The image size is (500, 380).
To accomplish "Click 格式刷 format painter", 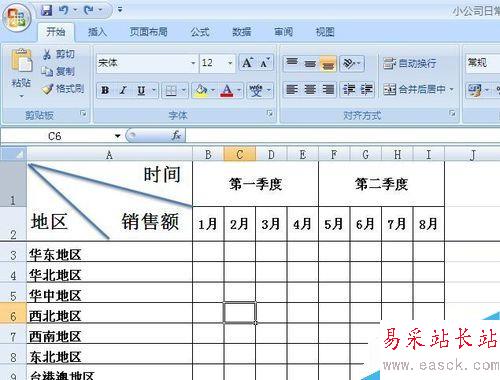I will coord(63,89).
